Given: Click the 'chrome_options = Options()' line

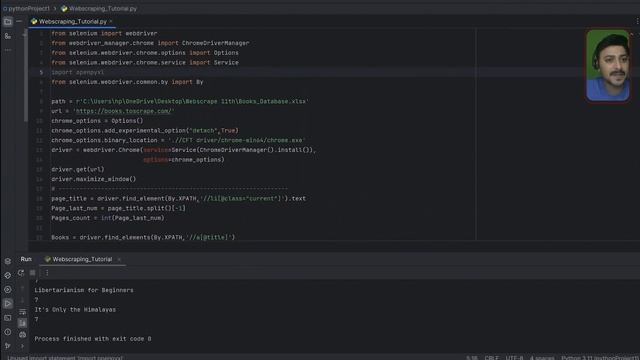Looking at the screenshot, I should [x=97, y=121].
